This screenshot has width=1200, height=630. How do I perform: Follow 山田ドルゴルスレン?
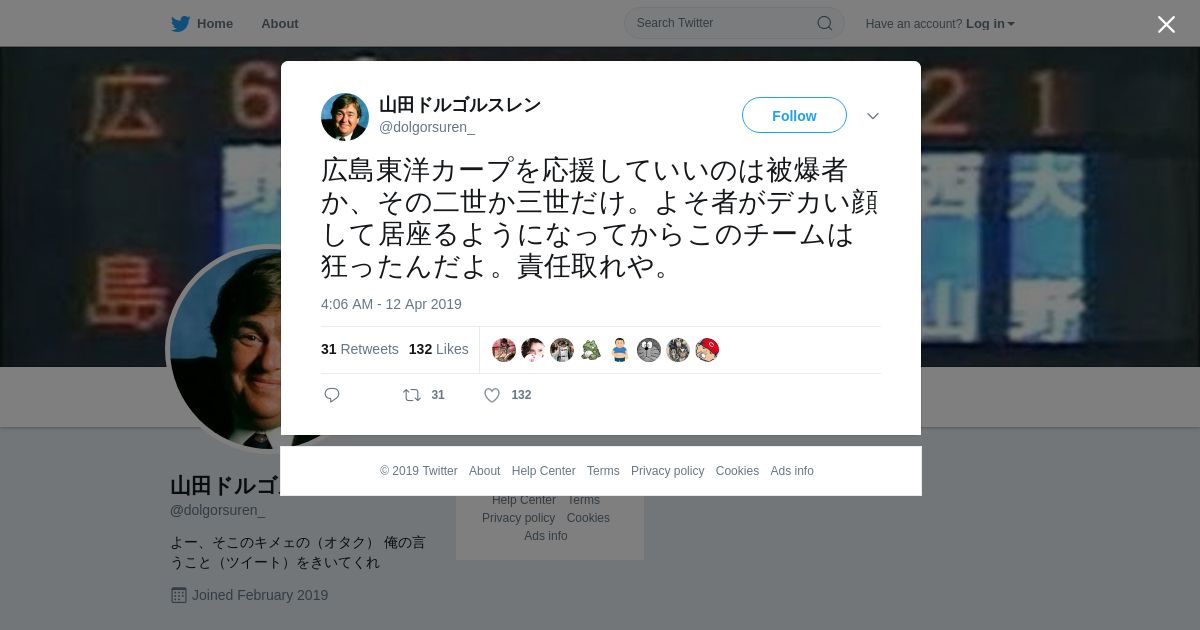794,116
